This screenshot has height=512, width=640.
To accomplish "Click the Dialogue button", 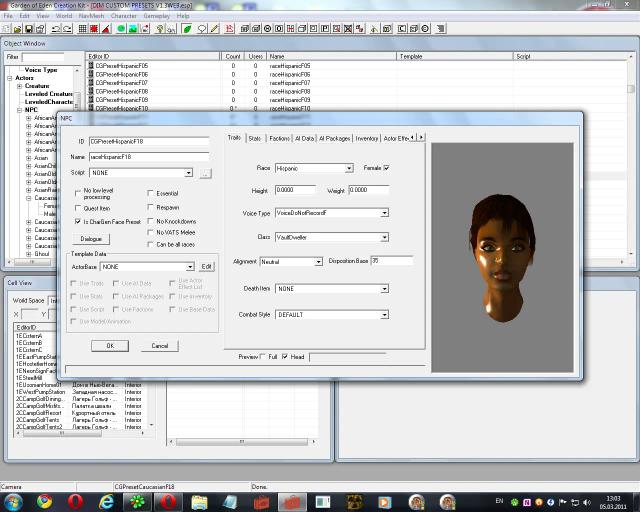I will point(91,239).
